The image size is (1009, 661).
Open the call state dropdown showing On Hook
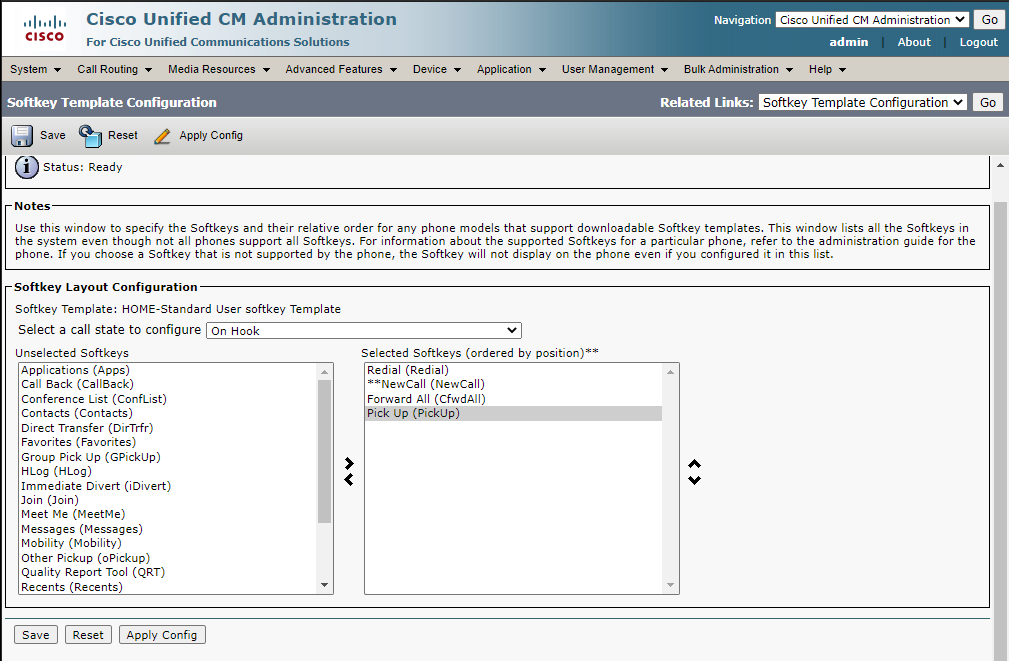click(364, 331)
